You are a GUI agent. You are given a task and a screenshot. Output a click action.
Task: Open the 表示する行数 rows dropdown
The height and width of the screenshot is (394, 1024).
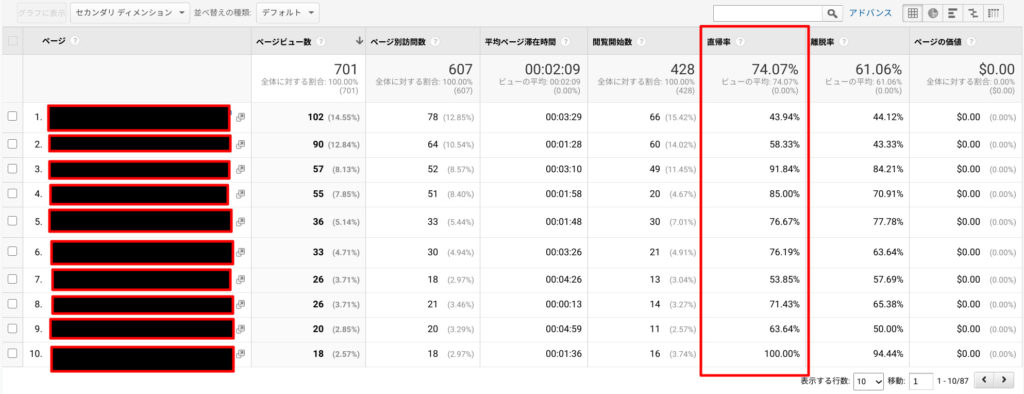869,381
